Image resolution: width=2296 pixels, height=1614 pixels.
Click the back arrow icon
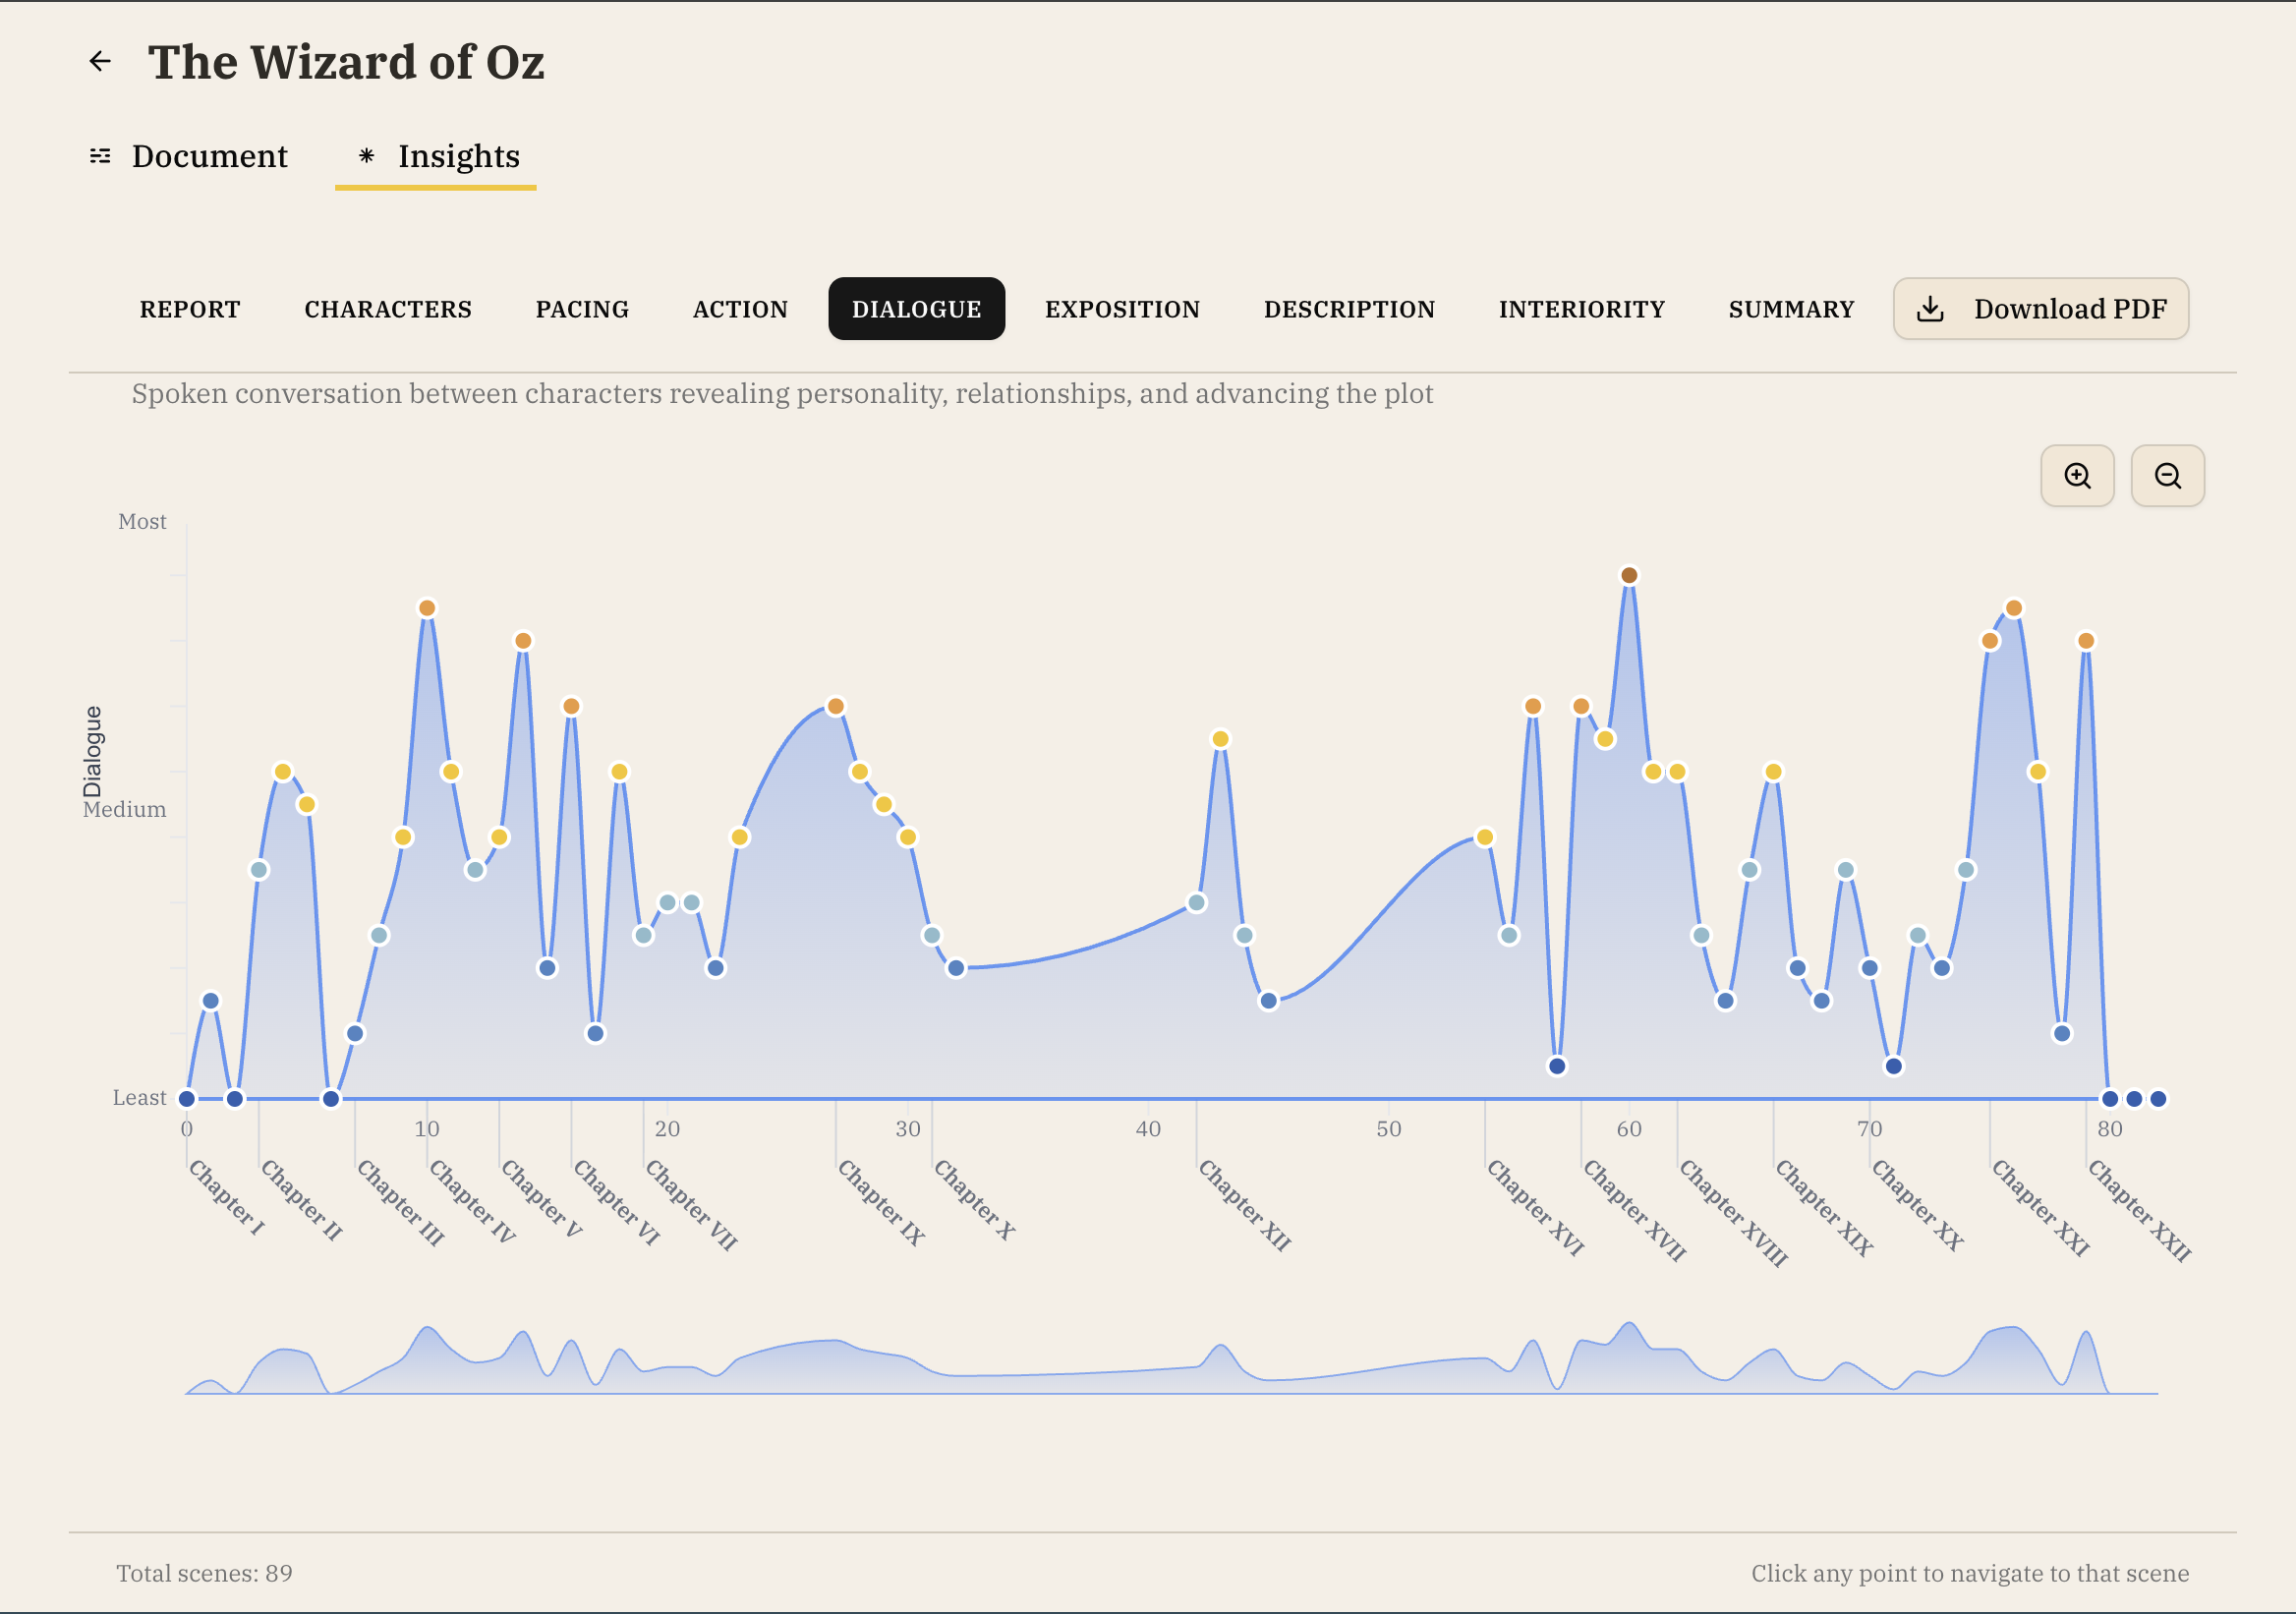click(x=100, y=62)
